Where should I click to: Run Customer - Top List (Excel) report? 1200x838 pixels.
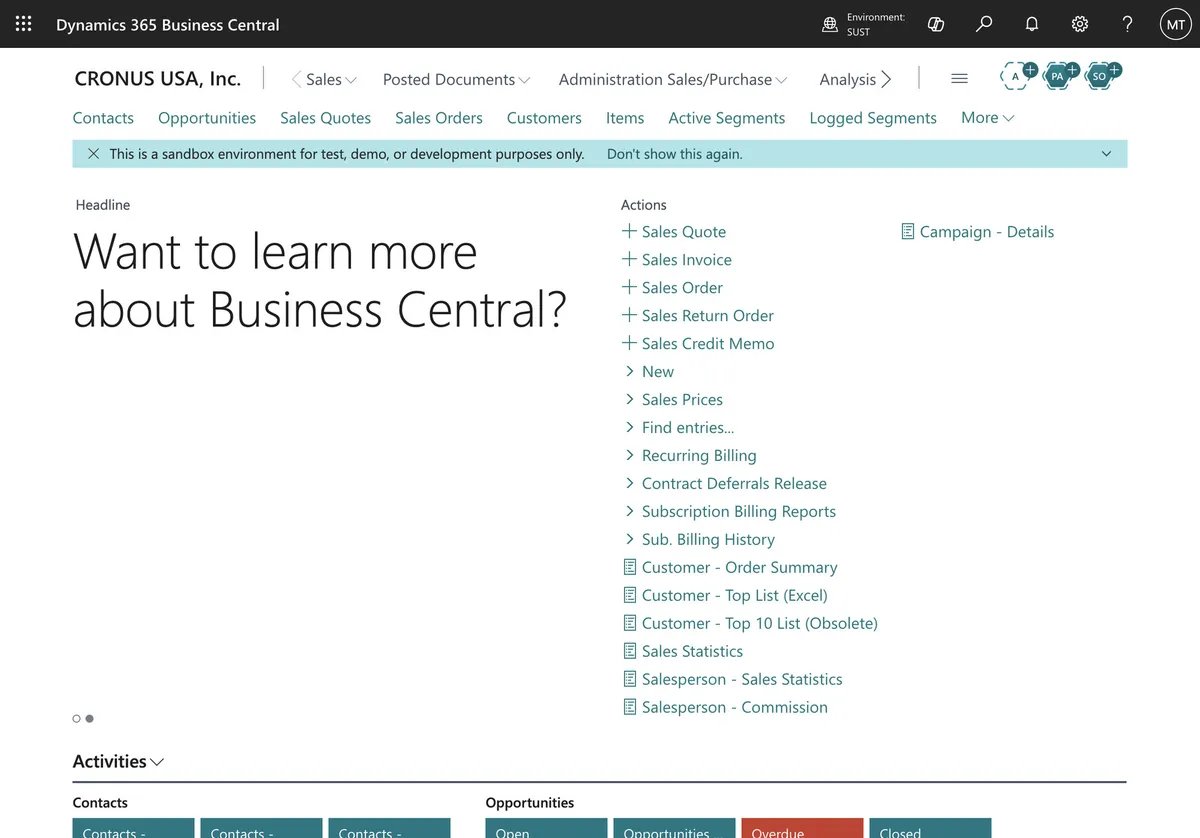(x=725, y=595)
